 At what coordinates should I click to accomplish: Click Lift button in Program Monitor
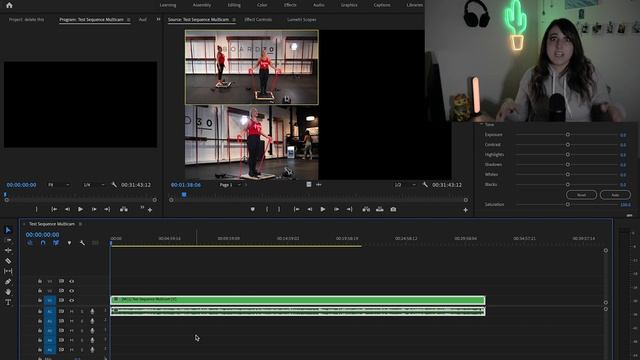123,209
